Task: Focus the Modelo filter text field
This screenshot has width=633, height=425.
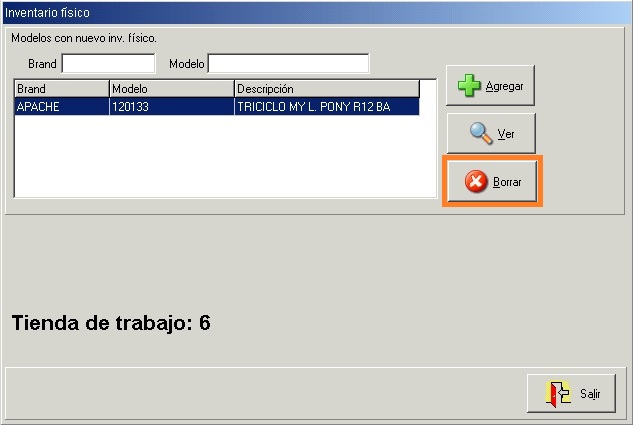Action: pos(288,64)
